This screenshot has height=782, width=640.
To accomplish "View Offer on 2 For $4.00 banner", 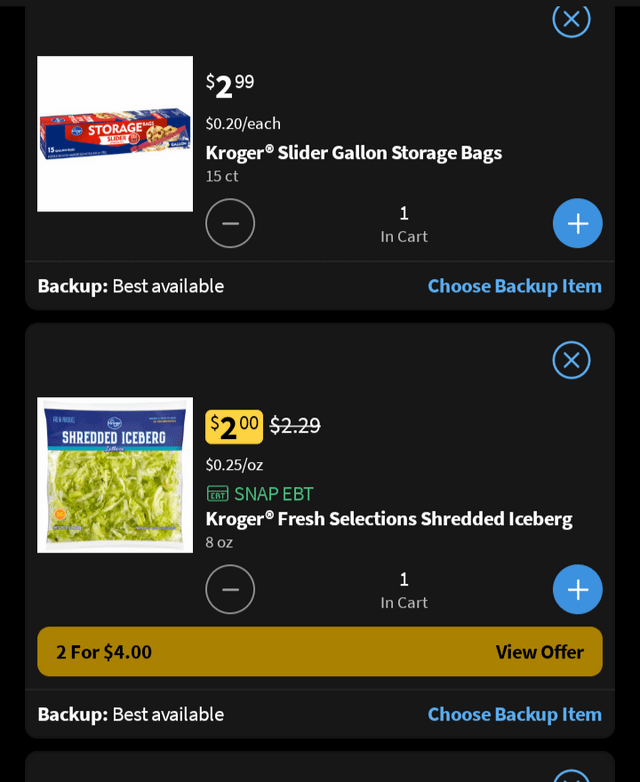I will pos(539,652).
